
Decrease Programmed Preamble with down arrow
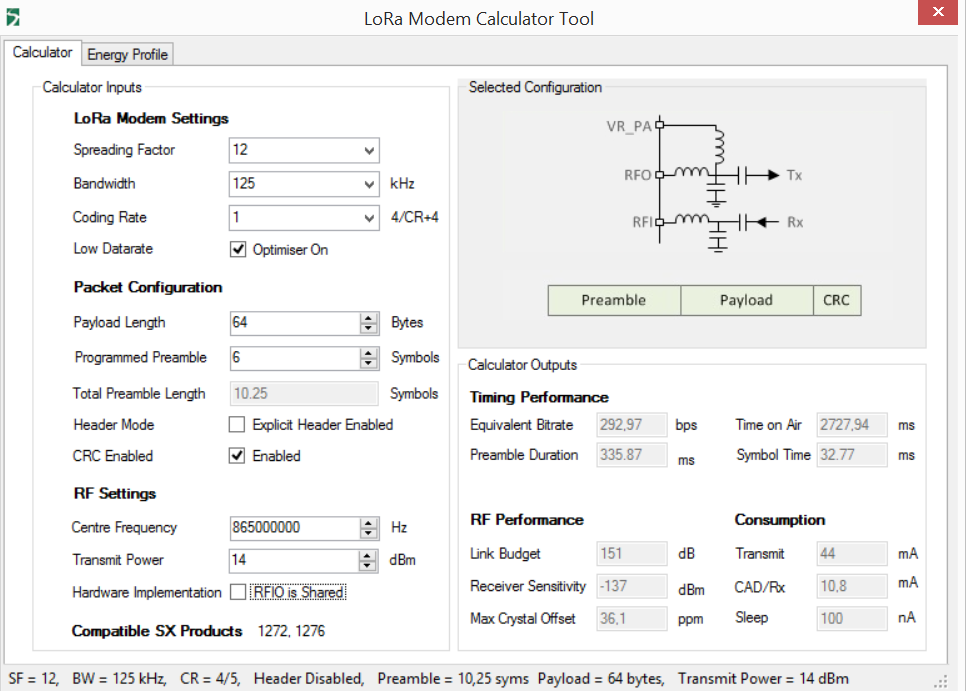[368, 363]
